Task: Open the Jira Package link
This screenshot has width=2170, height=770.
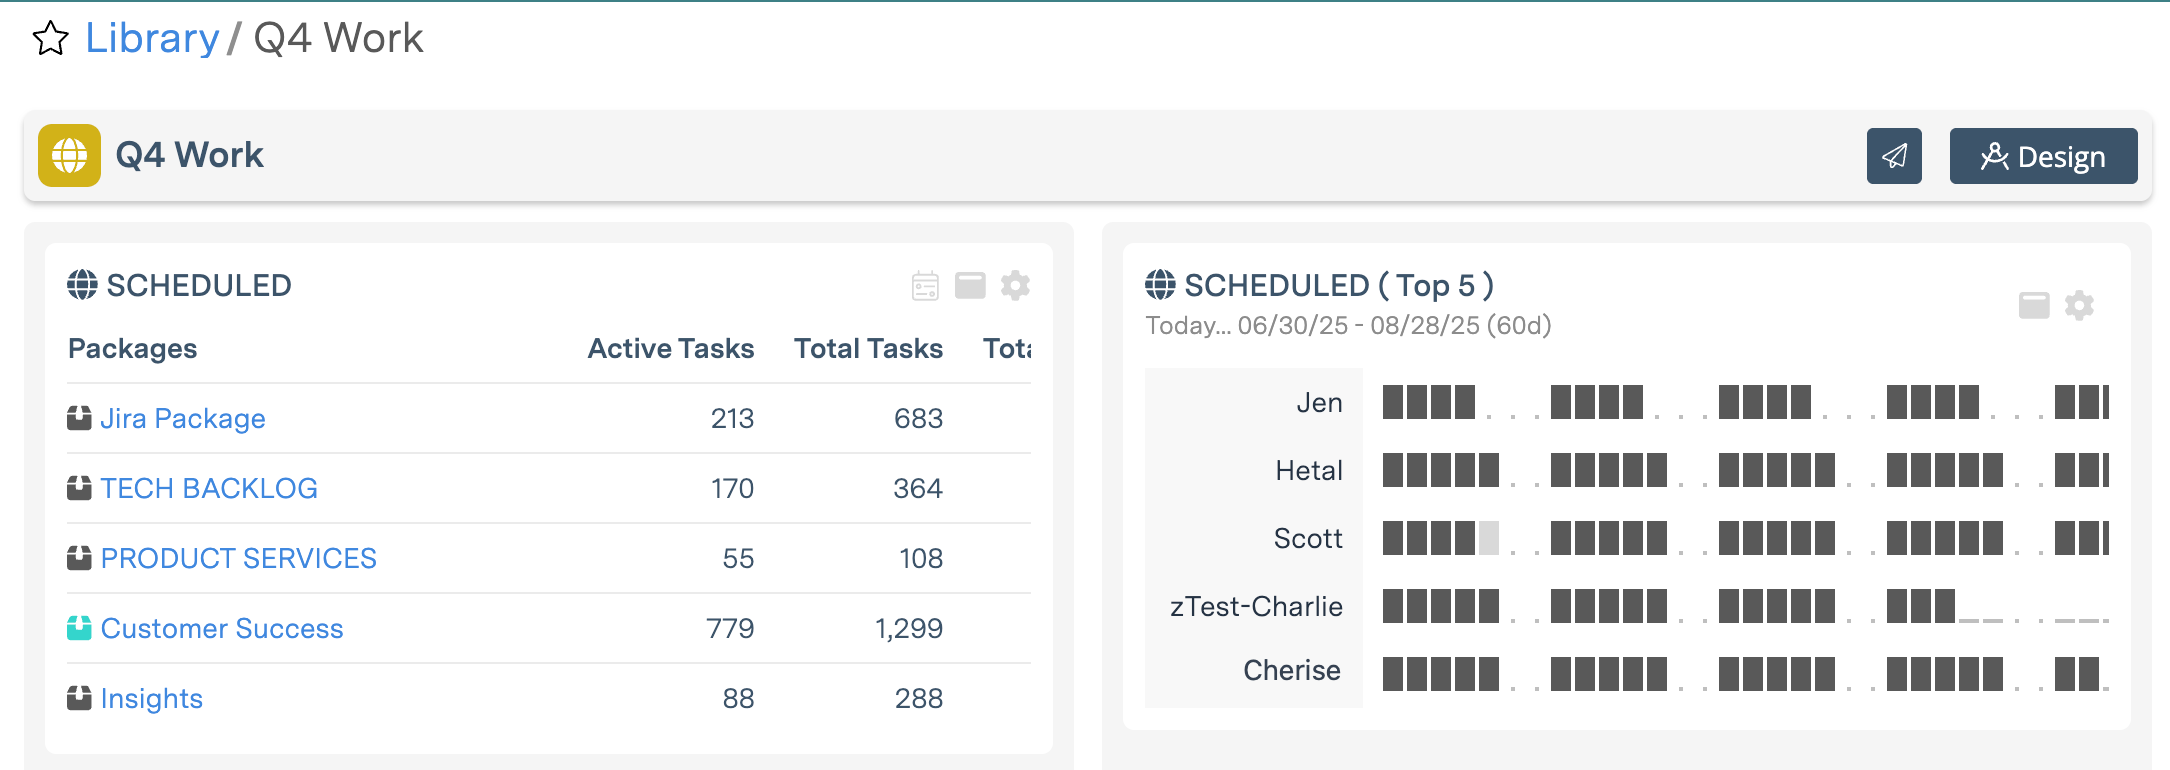Action: coord(183,418)
